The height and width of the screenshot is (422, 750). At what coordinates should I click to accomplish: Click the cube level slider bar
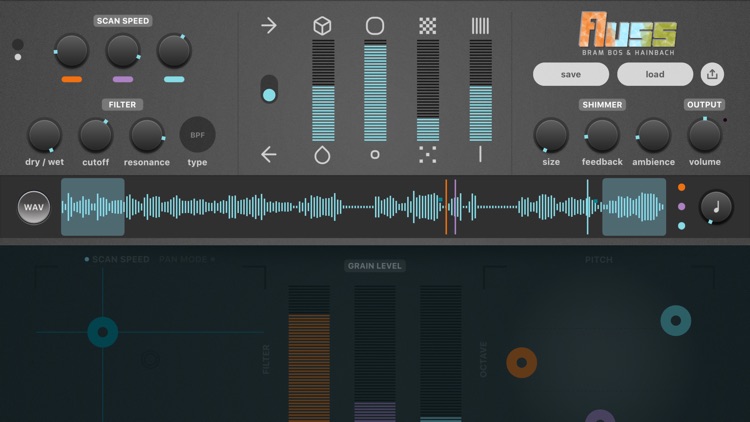tap(323, 90)
